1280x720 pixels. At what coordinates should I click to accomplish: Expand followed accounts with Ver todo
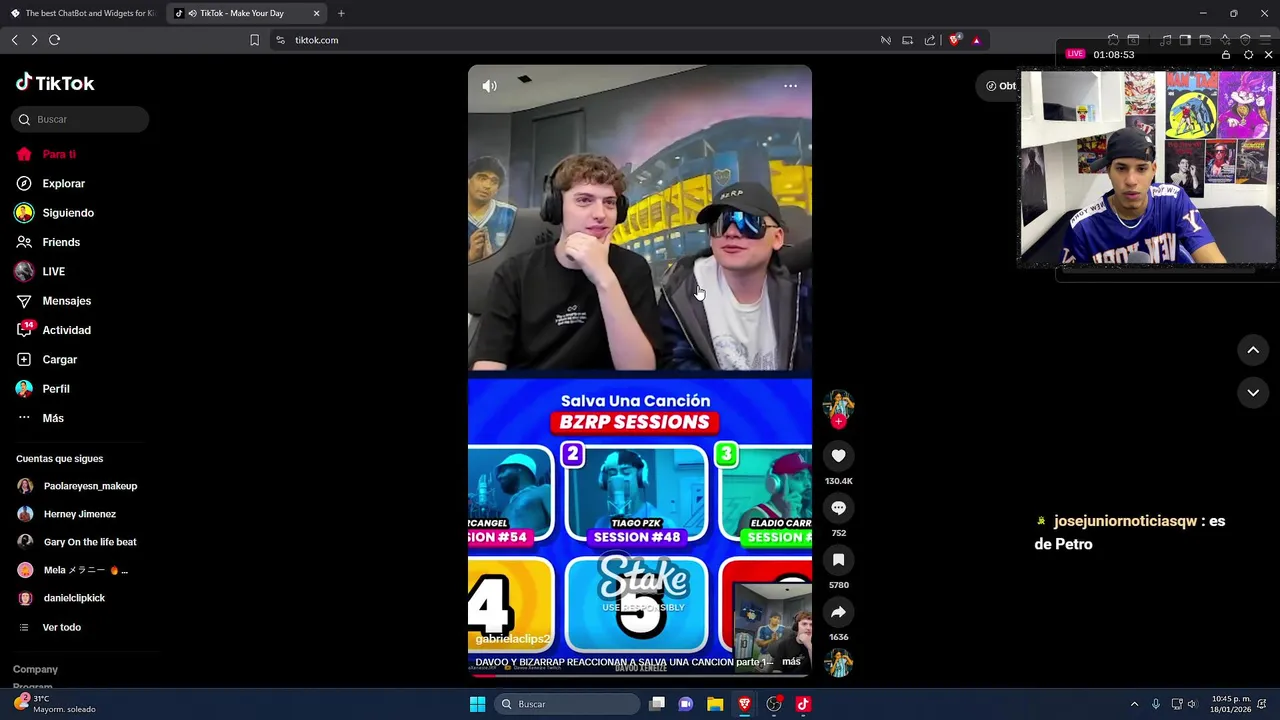pos(50,627)
